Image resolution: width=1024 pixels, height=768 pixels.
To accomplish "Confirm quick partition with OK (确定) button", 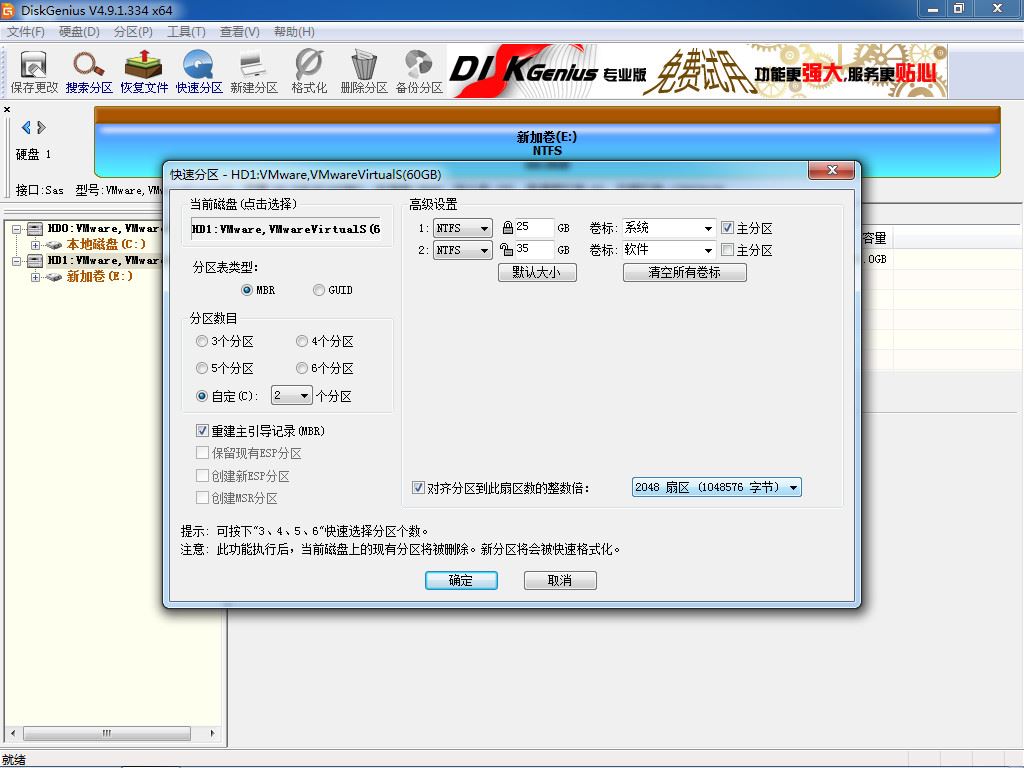I will (461, 580).
